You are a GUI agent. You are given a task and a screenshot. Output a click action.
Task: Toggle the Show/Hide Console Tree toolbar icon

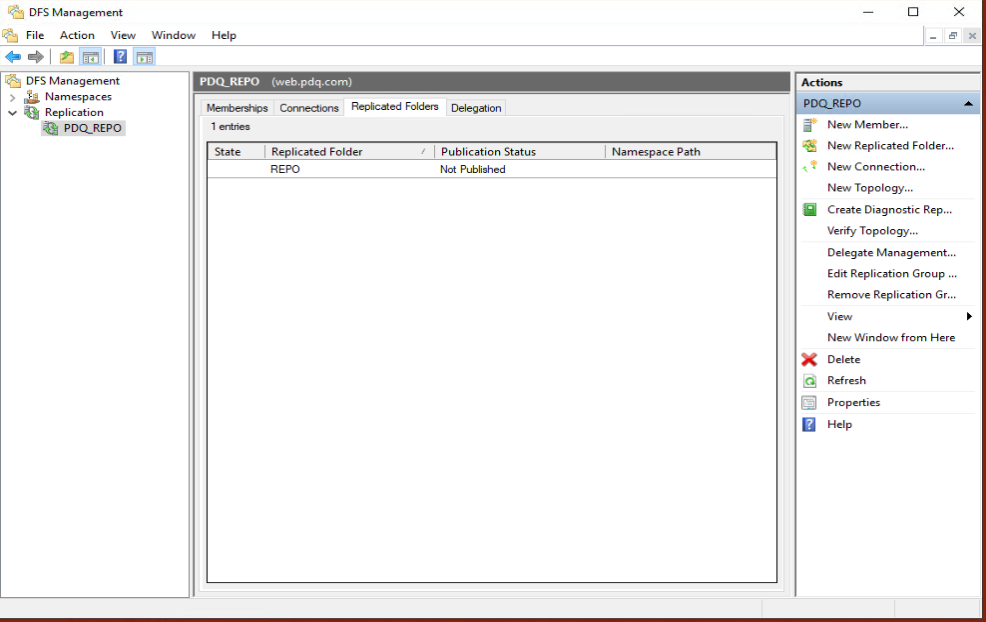click(91, 57)
